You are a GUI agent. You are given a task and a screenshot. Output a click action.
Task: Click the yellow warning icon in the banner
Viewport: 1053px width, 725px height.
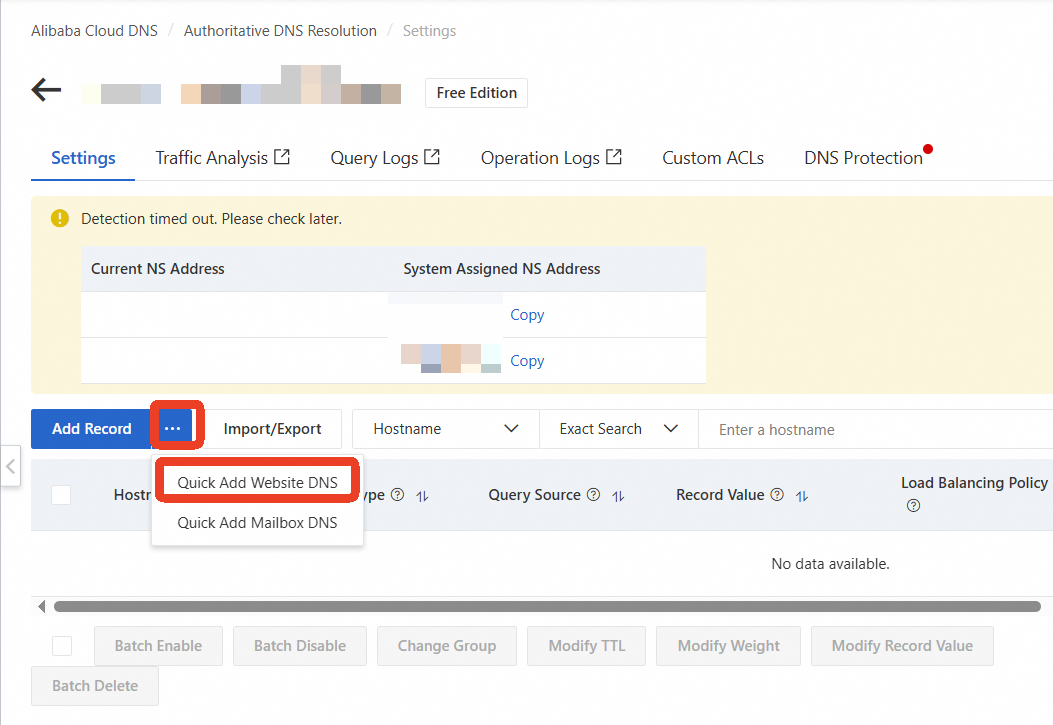[60, 218]
